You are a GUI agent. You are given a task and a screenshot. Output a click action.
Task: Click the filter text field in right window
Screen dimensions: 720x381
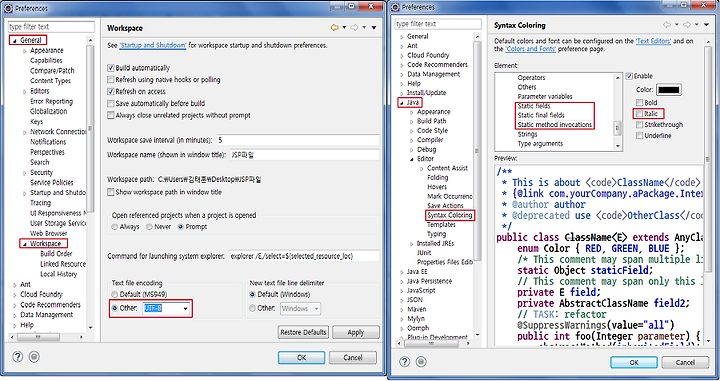pyautogui.click(x=438, y=24)
